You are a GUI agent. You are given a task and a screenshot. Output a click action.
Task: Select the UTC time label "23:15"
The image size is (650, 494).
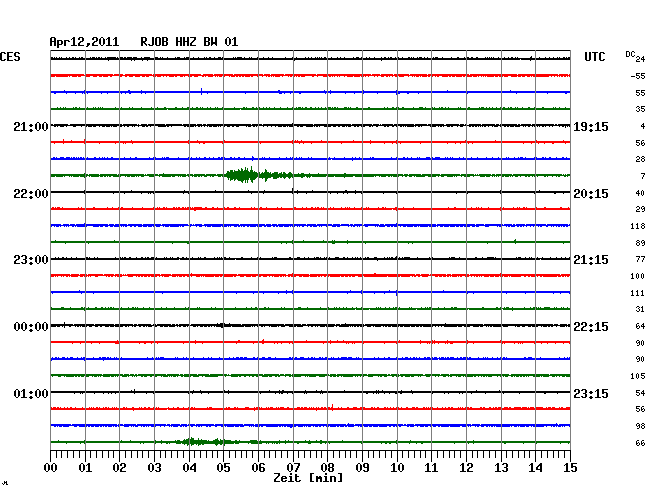(x=591, y=393)
